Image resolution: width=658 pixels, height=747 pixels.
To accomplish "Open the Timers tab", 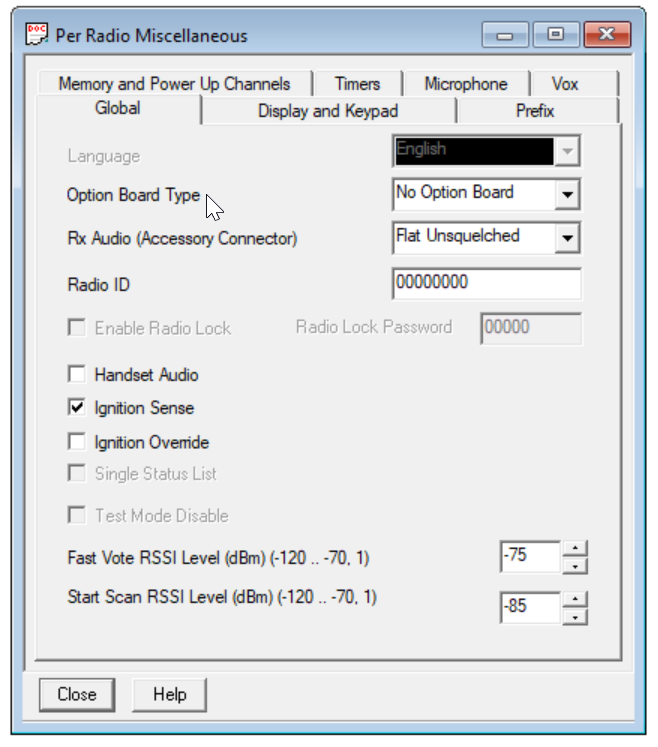I will (357, 84).
